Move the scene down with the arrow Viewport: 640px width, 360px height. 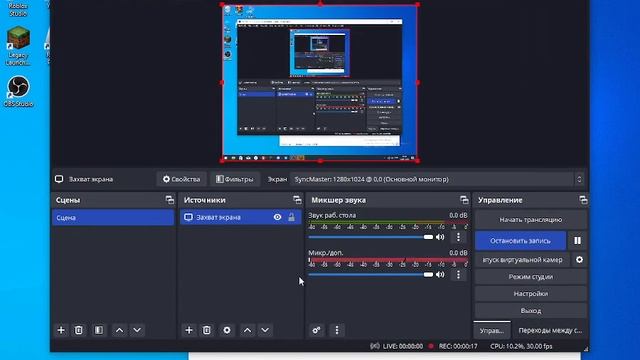click(x=137, y=330)
